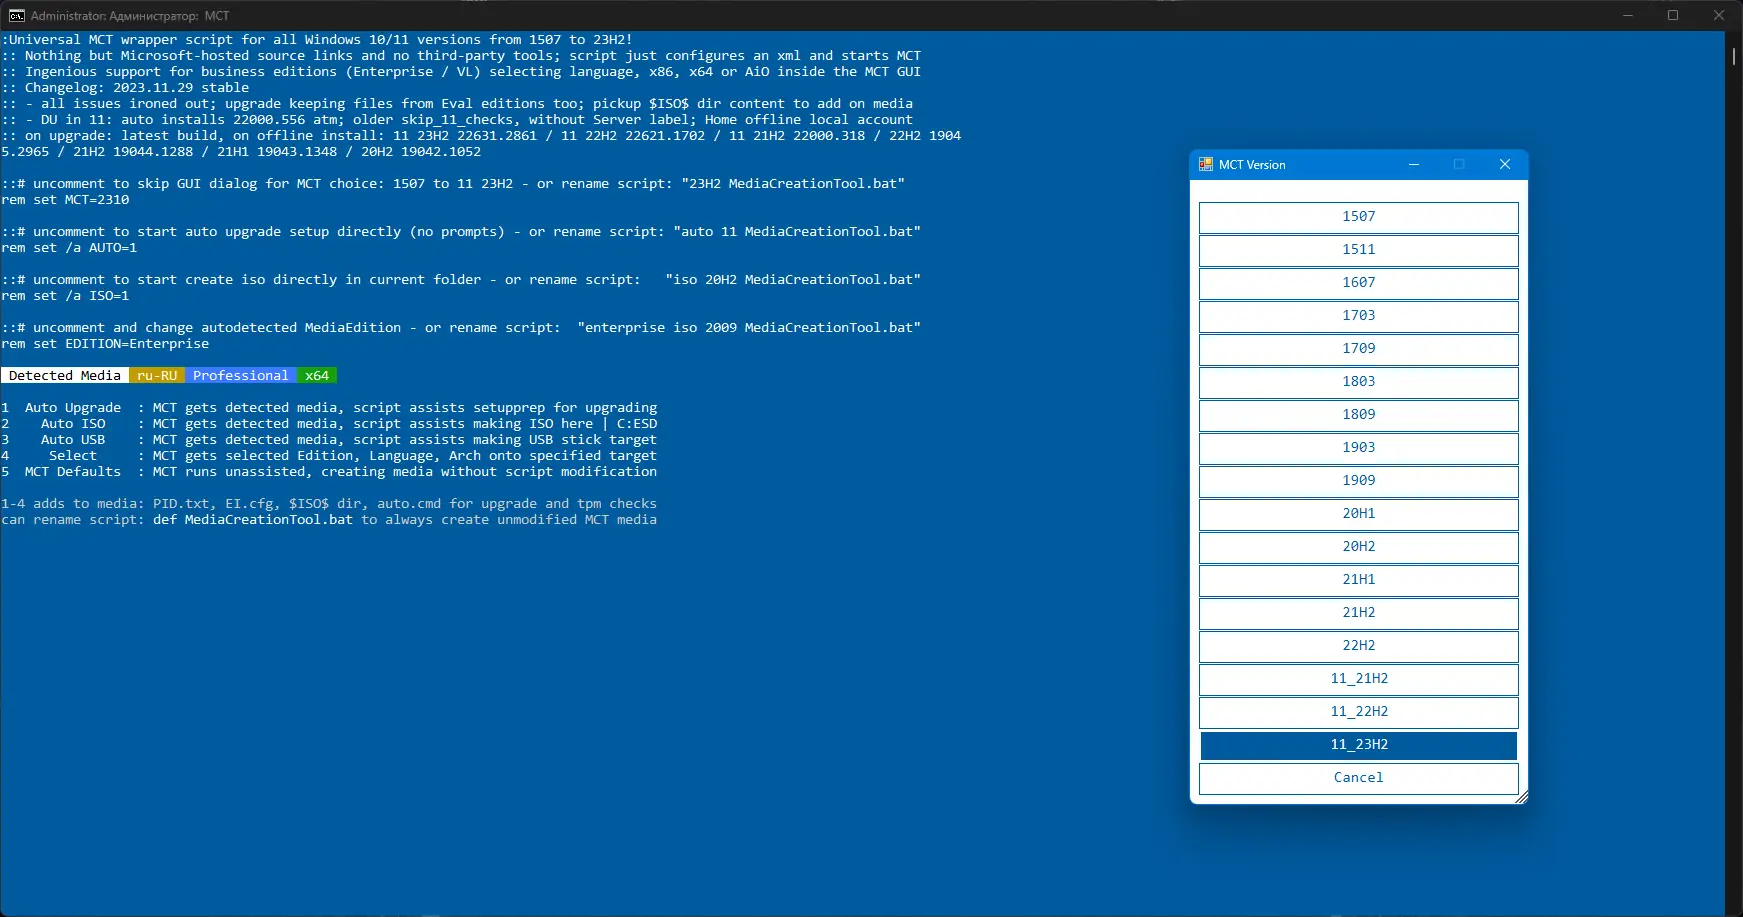
Task: Click the "def MediaCreationTool.bat" text
Action: pyautogui.click(x=253, y=520)
